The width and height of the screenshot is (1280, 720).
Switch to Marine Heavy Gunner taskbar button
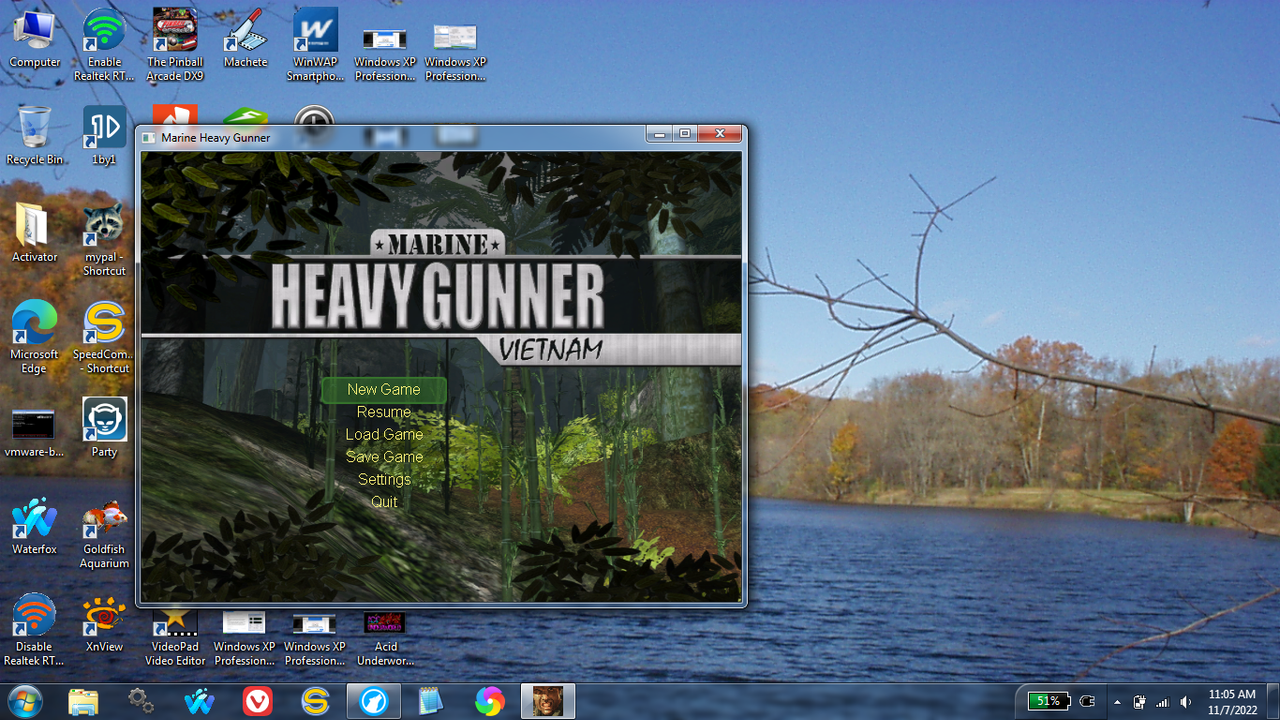pos(548,701)
